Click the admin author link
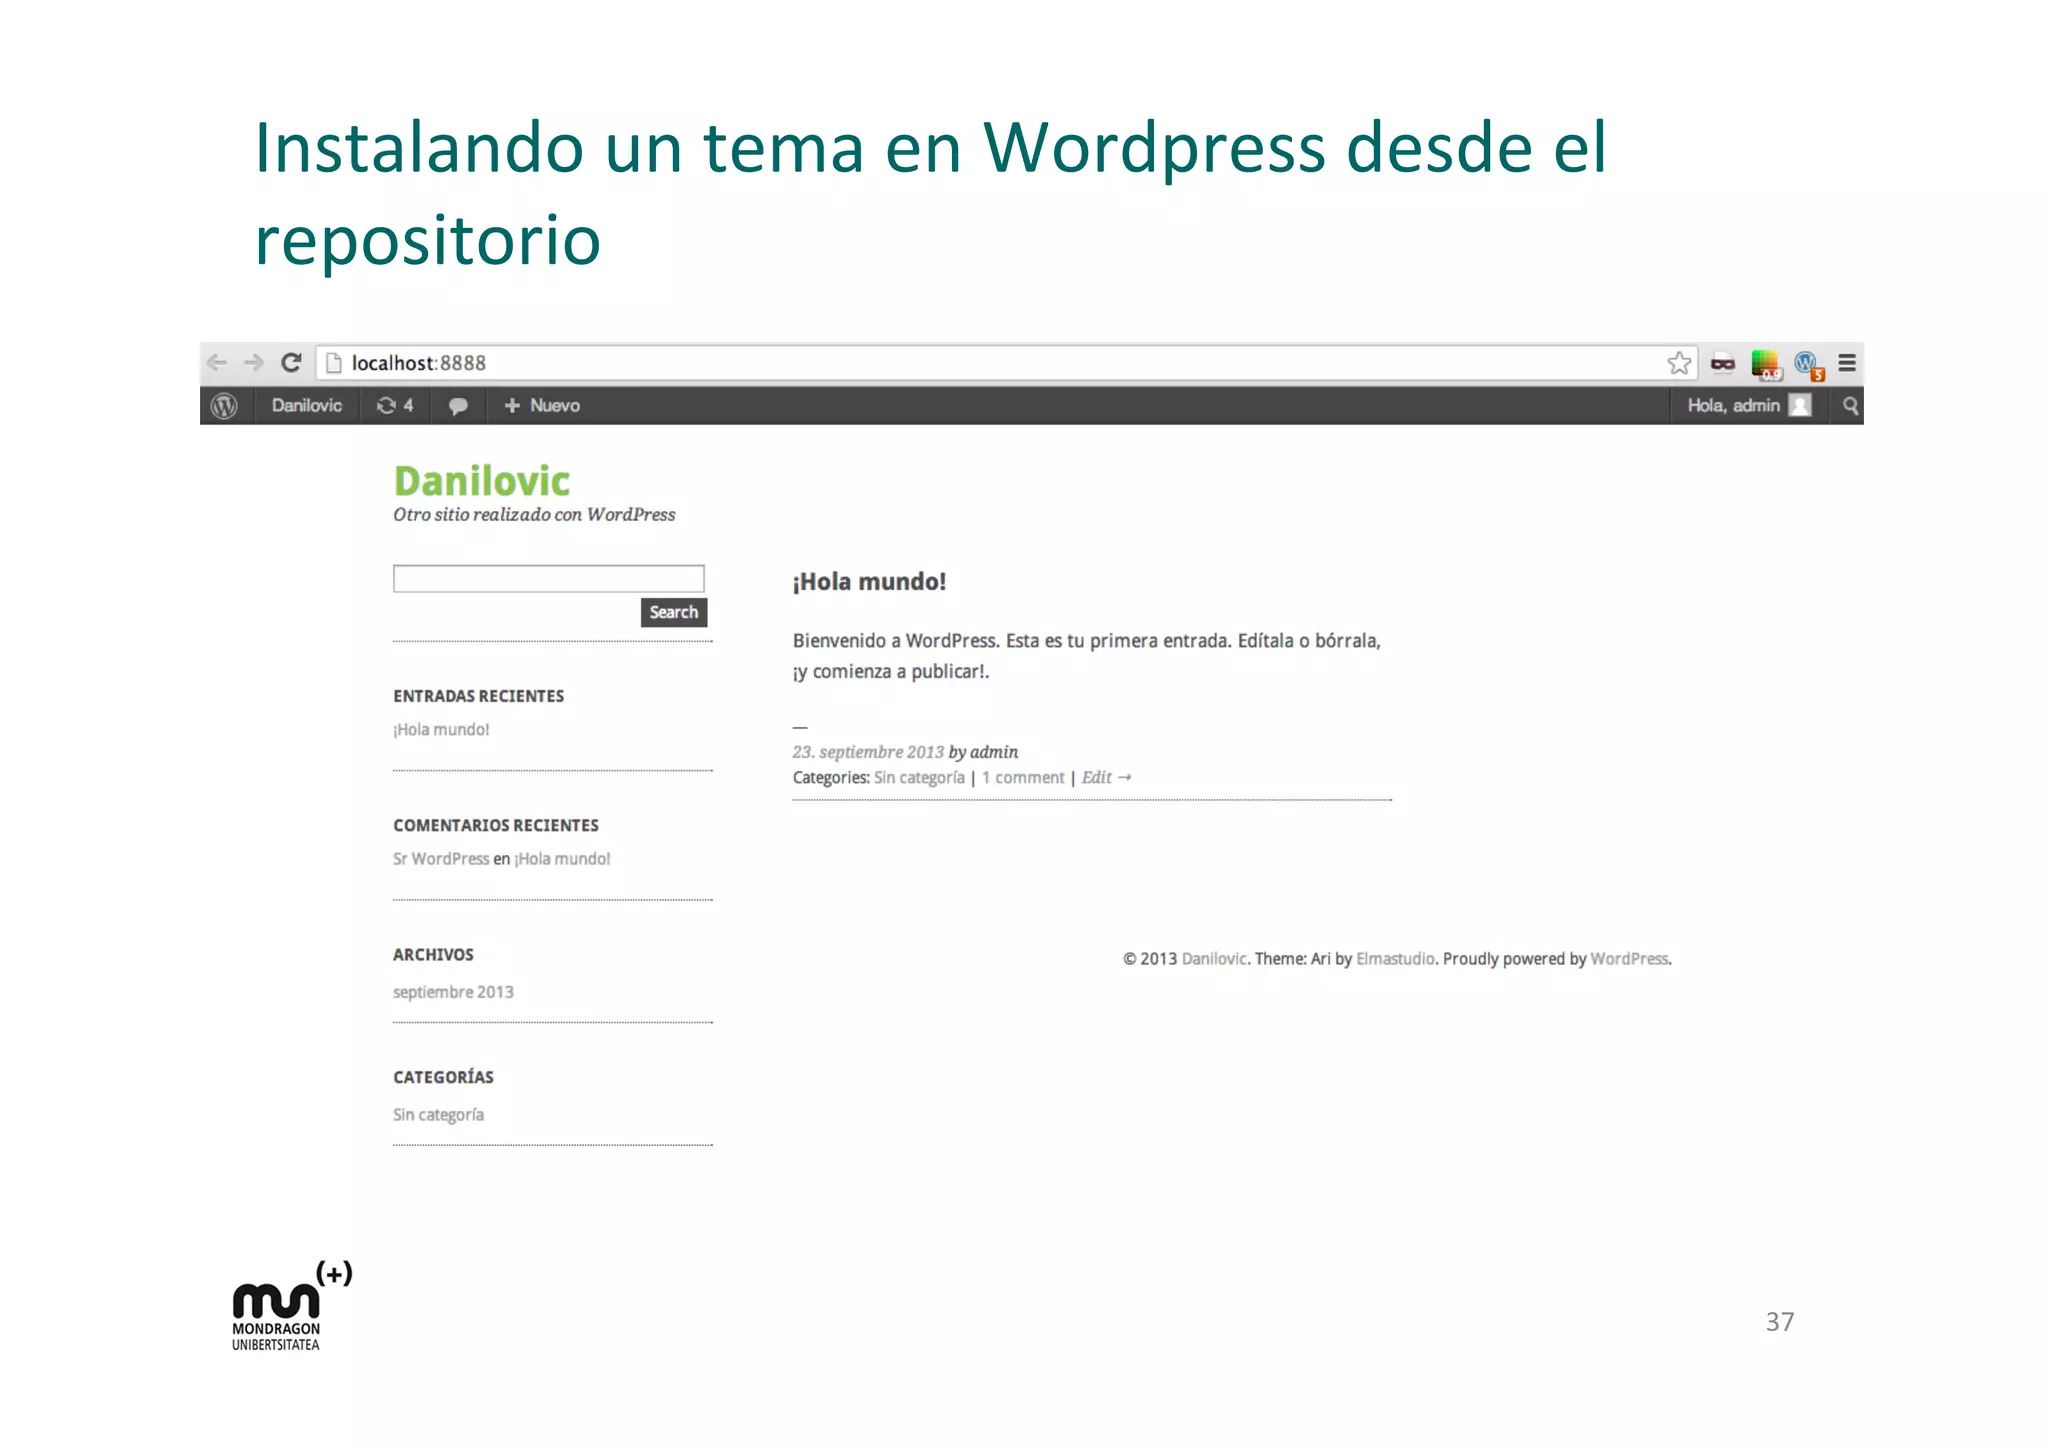The image size is (2048, 1447). click(994, 752)
